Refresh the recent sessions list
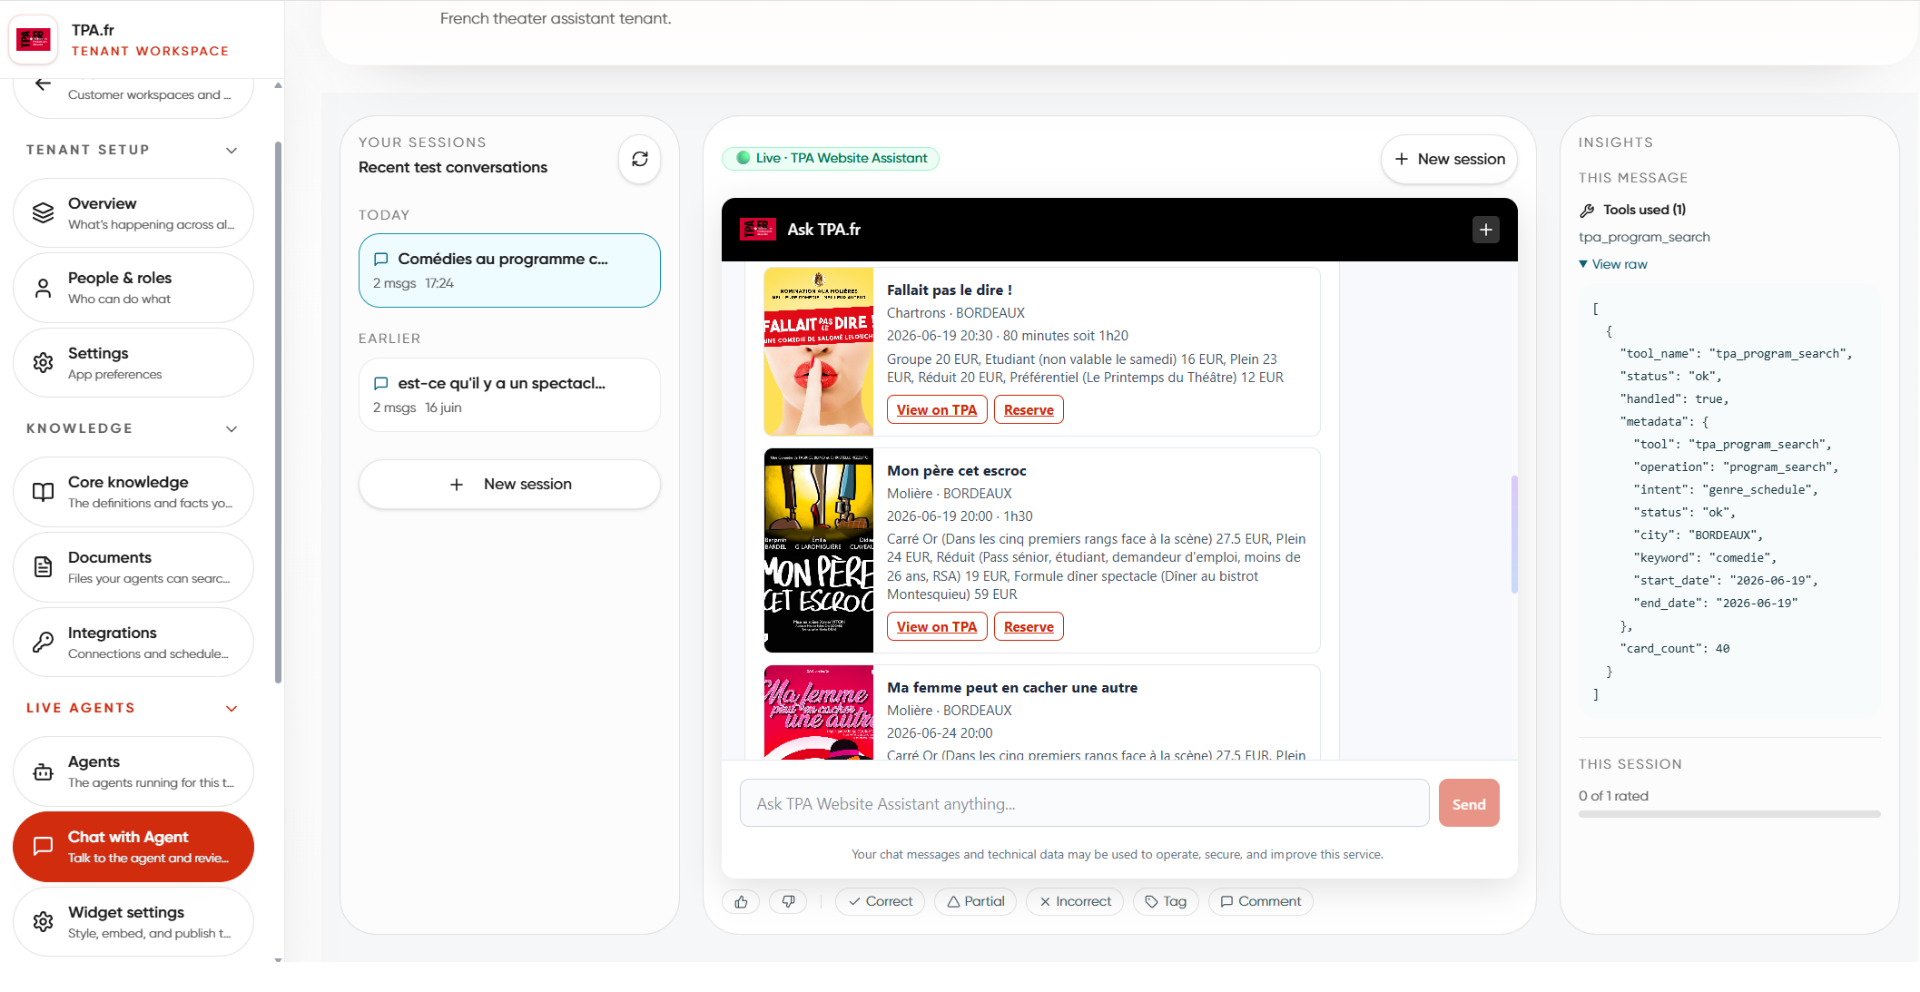 coord(640,159)
